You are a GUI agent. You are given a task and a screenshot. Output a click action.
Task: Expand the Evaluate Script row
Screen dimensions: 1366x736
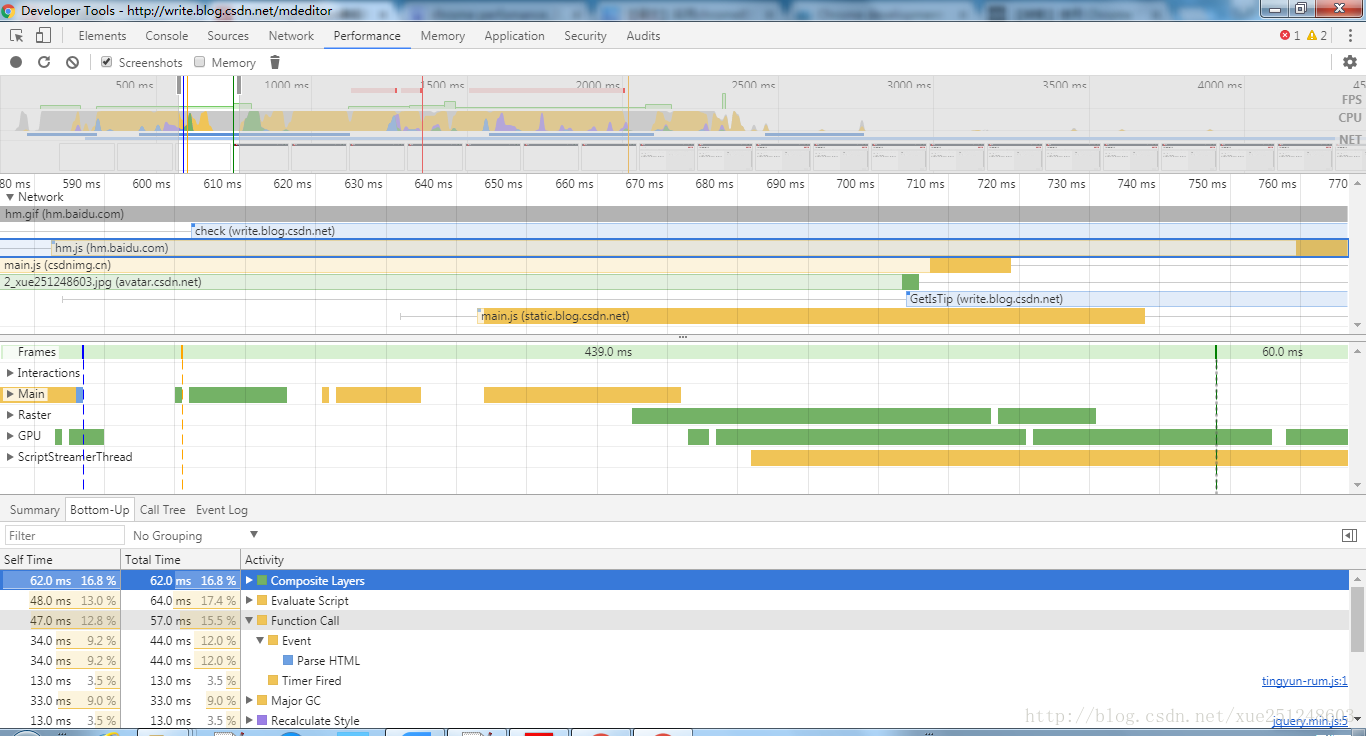pyautogui.click(x=250, y=601)
